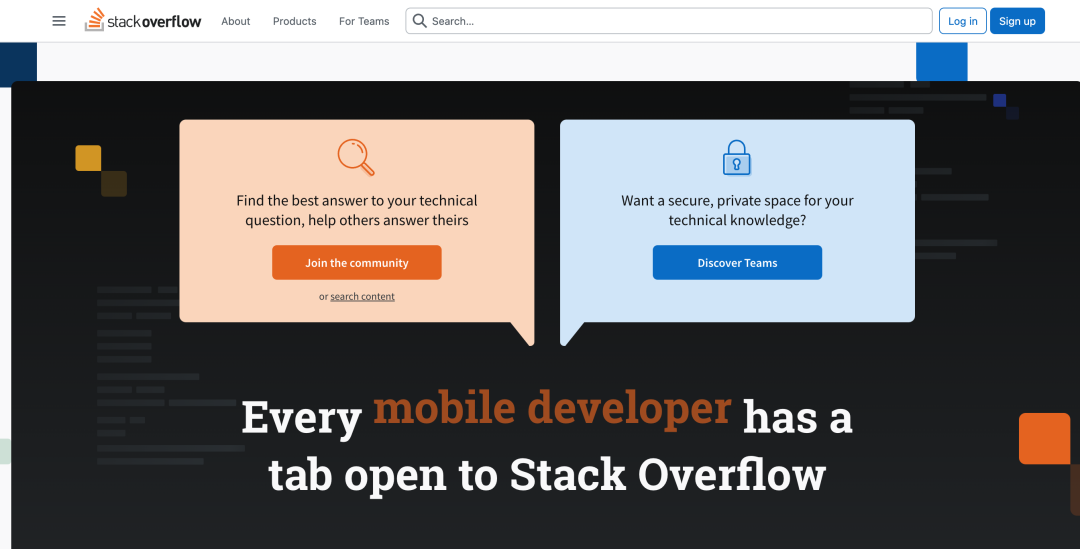Click the search magnifier icon in search bar
Viewport: 1080px width, 549px height.
point(419,21)
